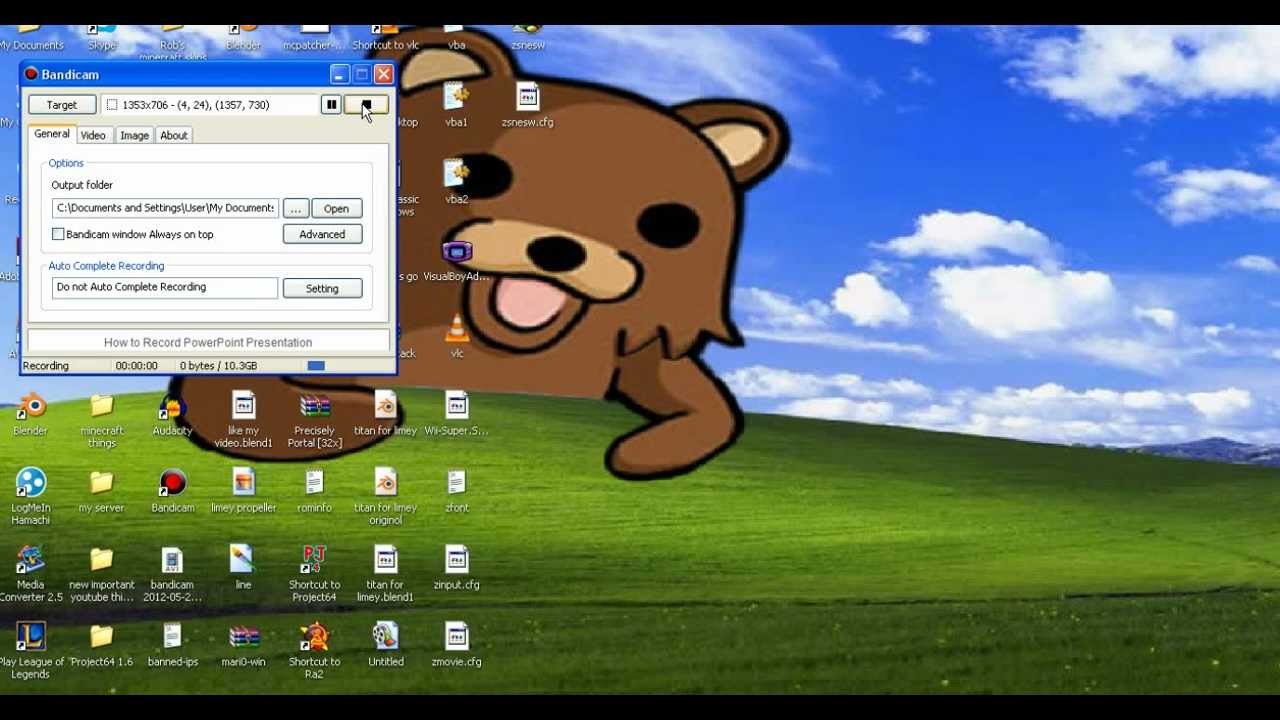Stop the Bandicam recording
Screen dimensions: 1280x720
click(366, 105)
